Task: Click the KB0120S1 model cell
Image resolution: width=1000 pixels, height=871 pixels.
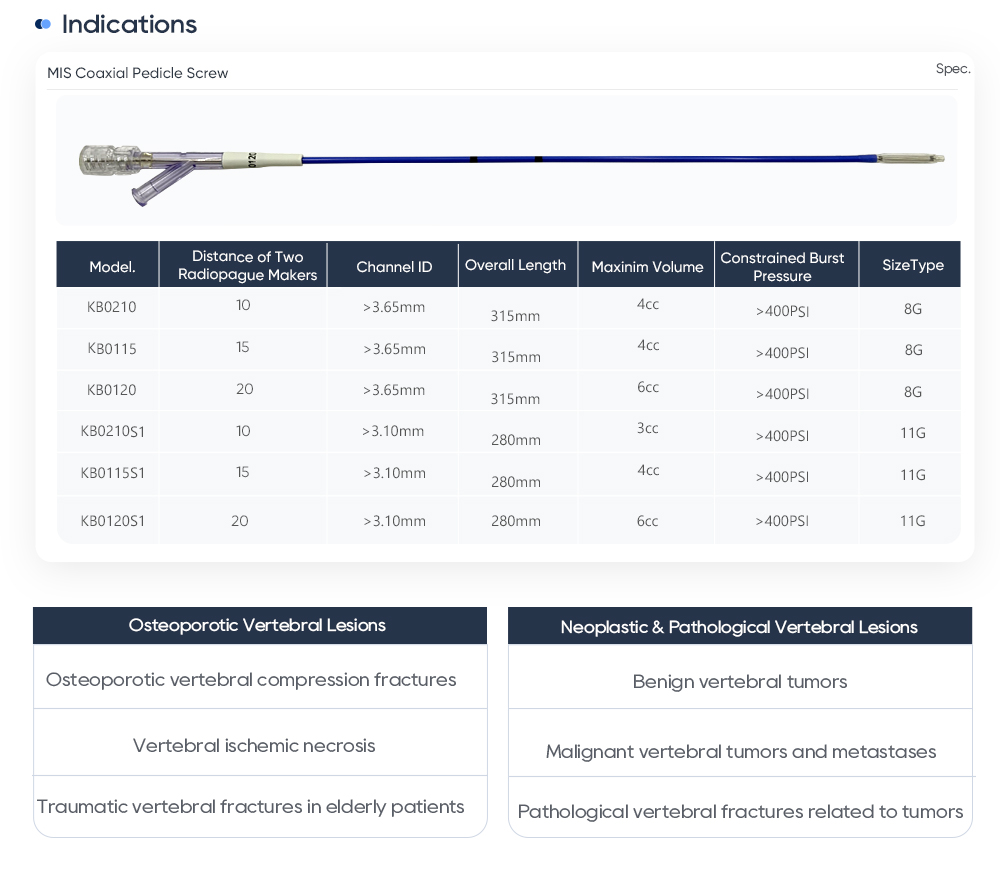Action: click(113, 521)
